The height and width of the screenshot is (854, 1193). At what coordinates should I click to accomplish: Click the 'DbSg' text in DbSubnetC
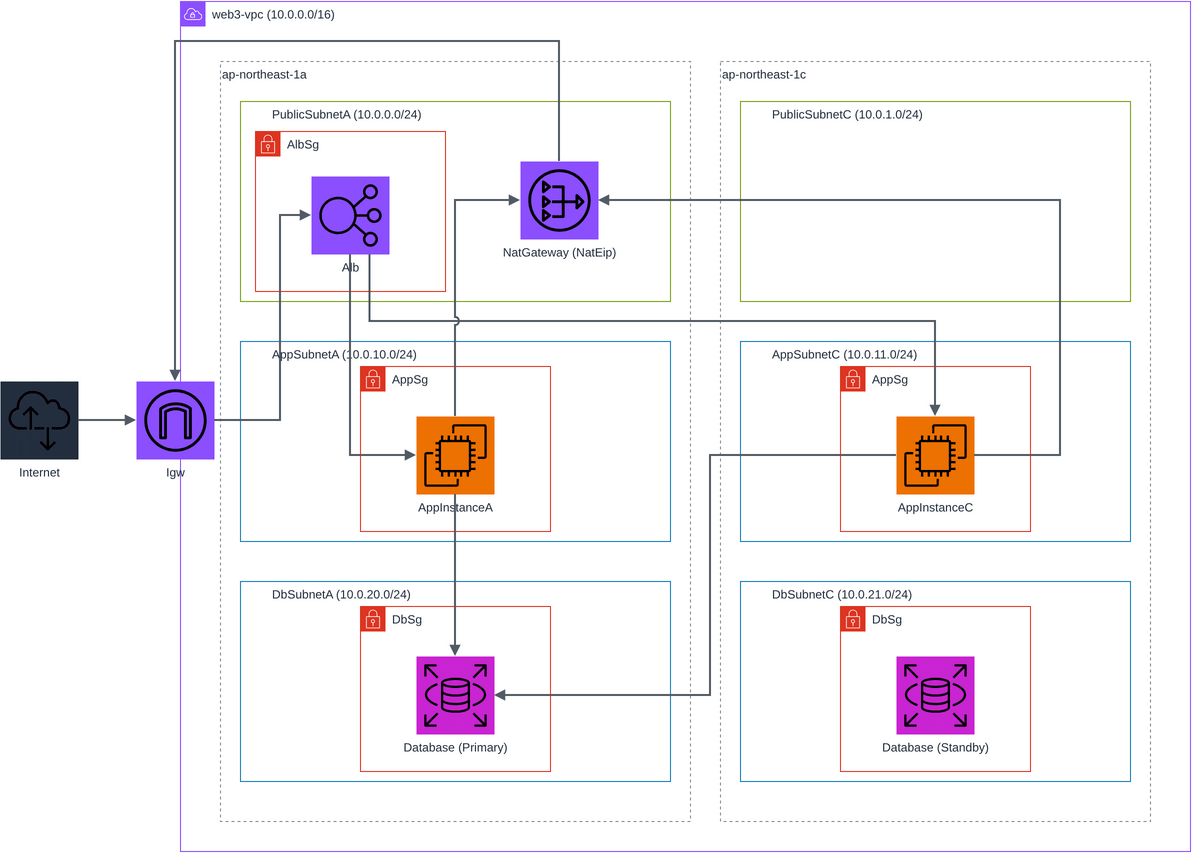[x=887, y=620]
